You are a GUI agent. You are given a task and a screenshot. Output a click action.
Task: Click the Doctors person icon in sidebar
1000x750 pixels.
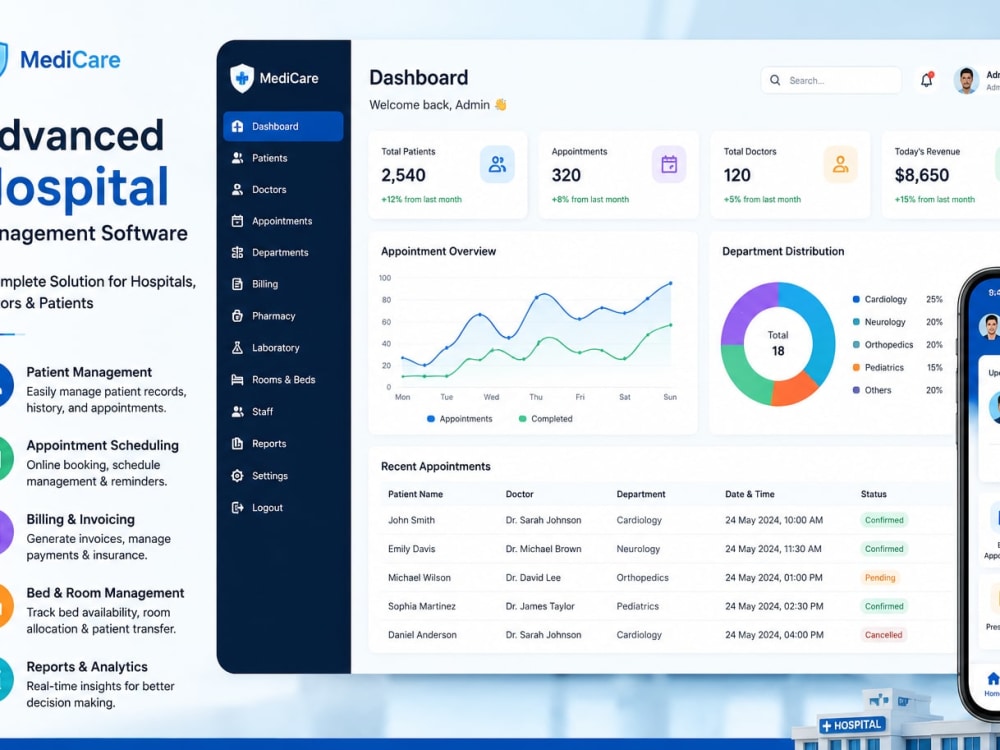[237, 189]
